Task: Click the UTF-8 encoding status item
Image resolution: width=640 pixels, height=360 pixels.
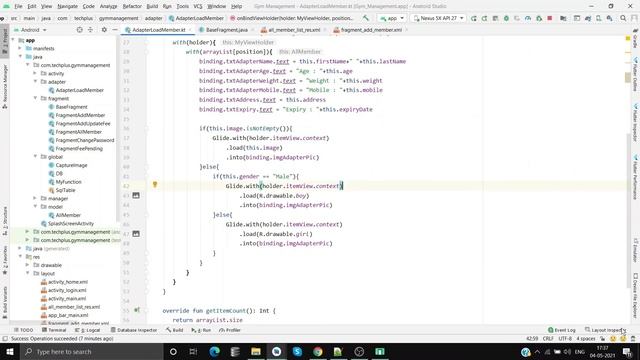Action: click(x=565, y=338)
